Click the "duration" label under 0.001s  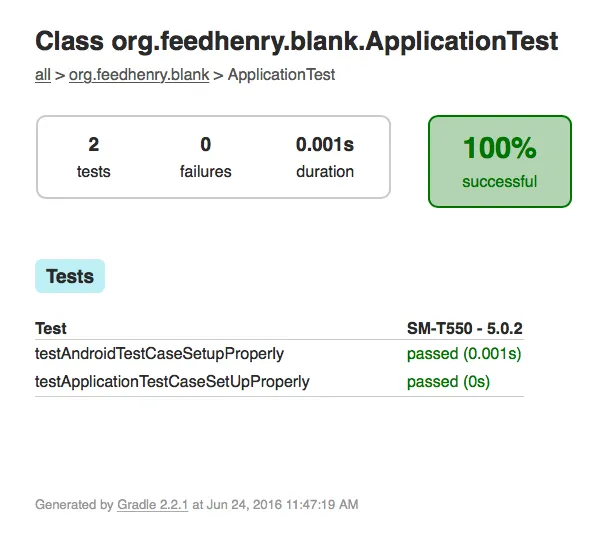click(x=325, y=171)
